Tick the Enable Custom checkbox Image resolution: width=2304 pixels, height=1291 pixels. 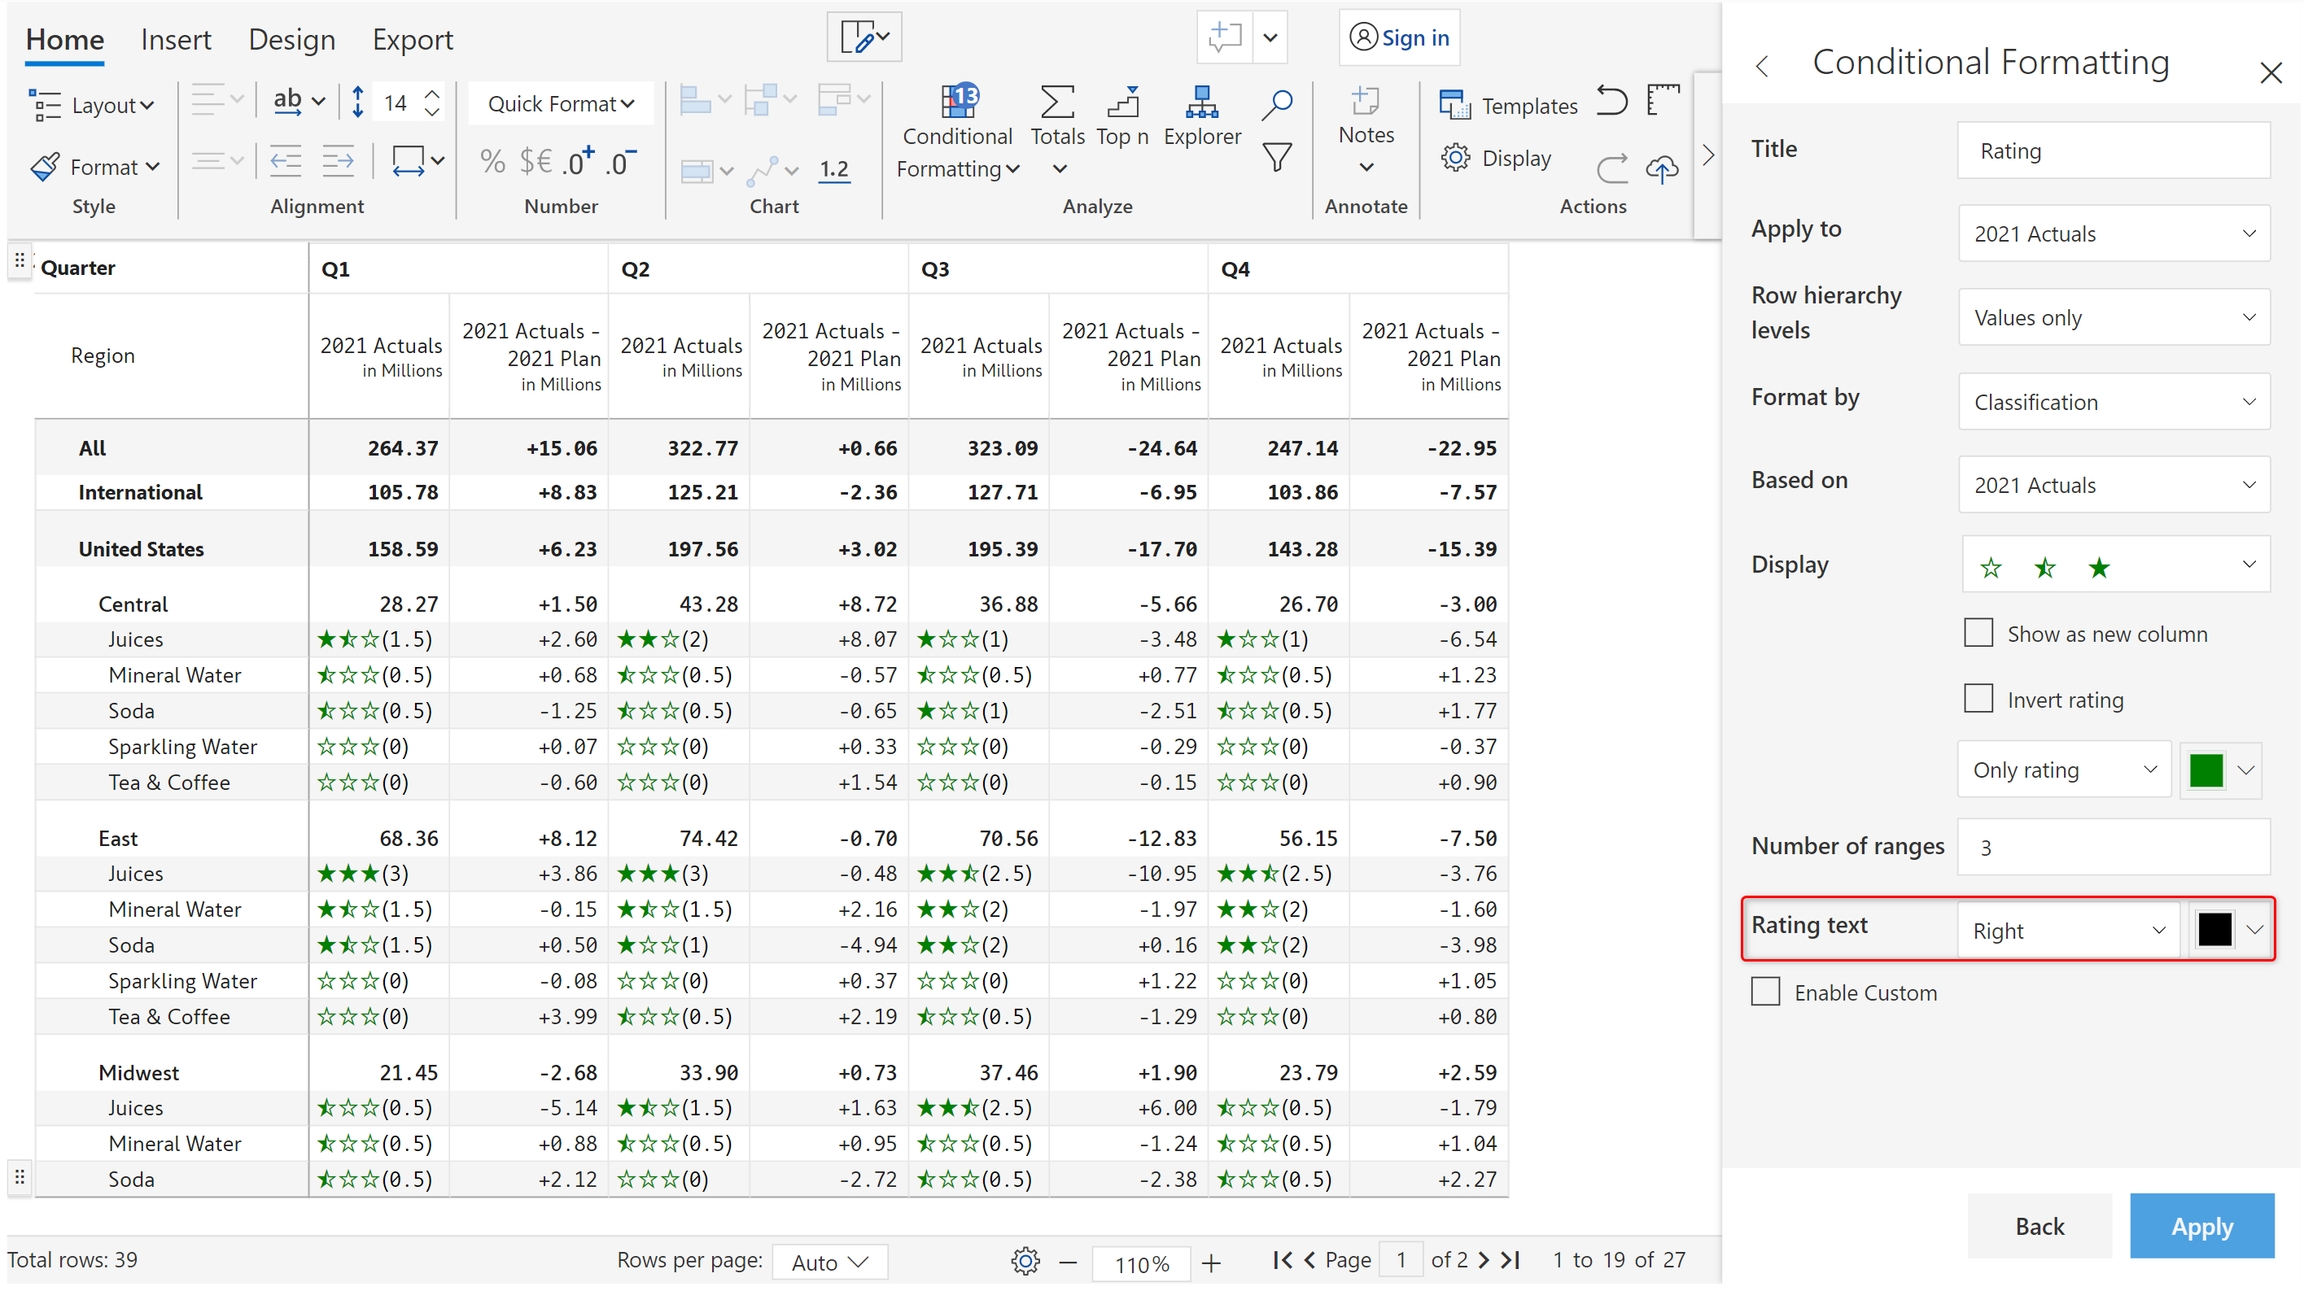1766,992
